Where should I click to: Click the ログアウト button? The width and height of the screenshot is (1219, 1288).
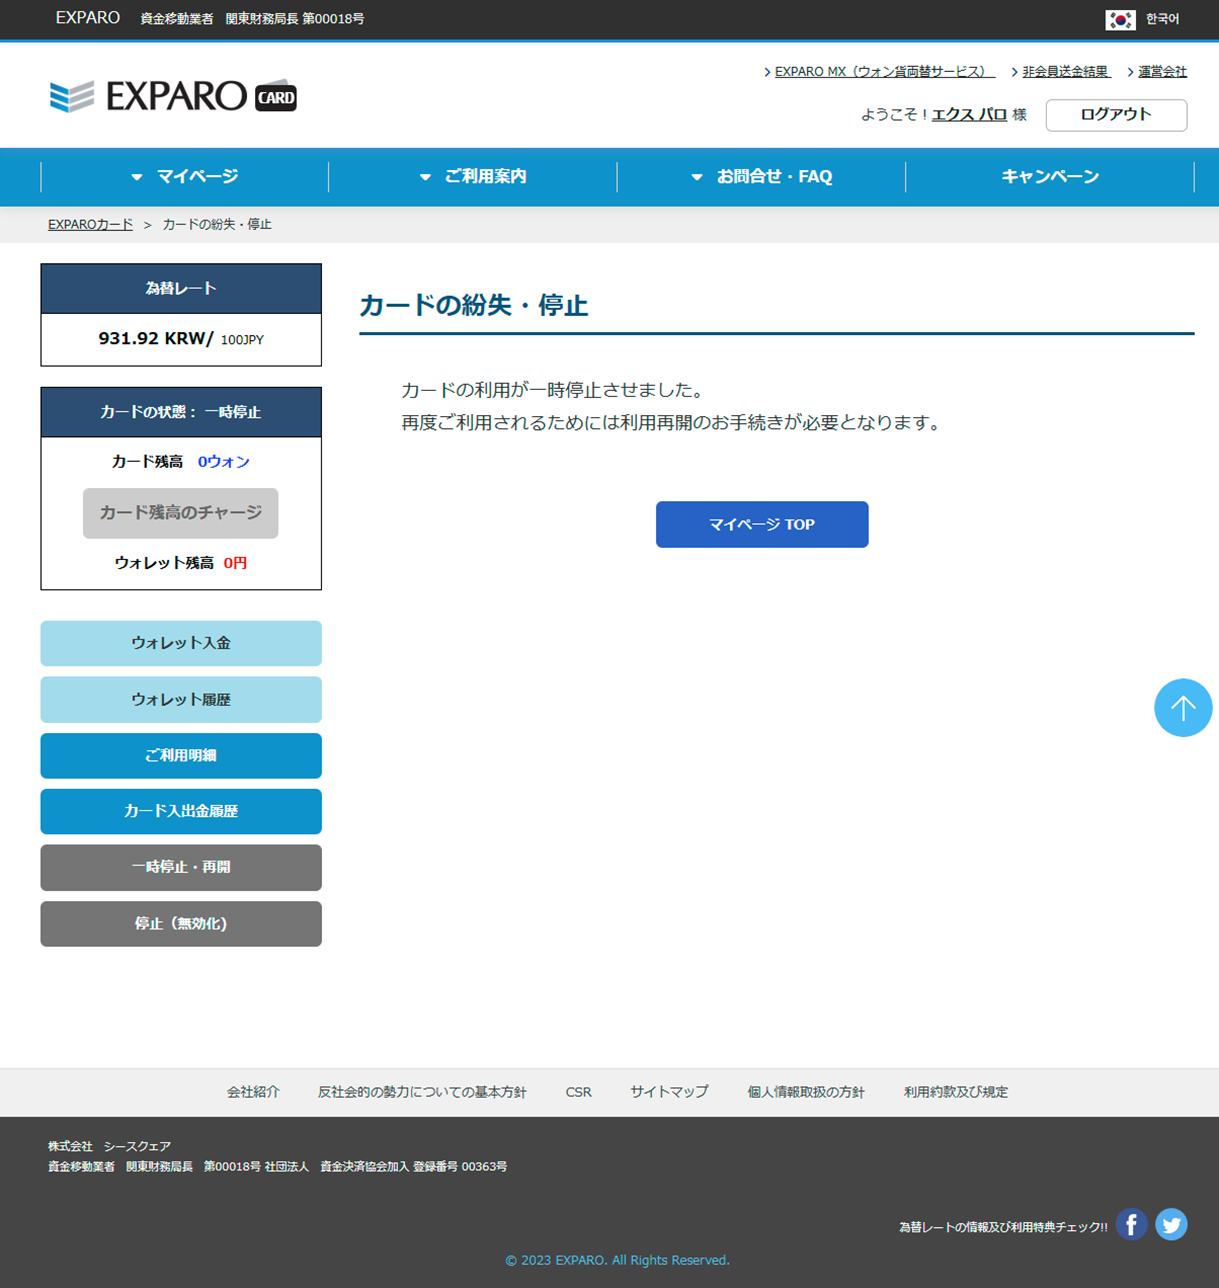pyautogui.click(x=1116, y=115)
